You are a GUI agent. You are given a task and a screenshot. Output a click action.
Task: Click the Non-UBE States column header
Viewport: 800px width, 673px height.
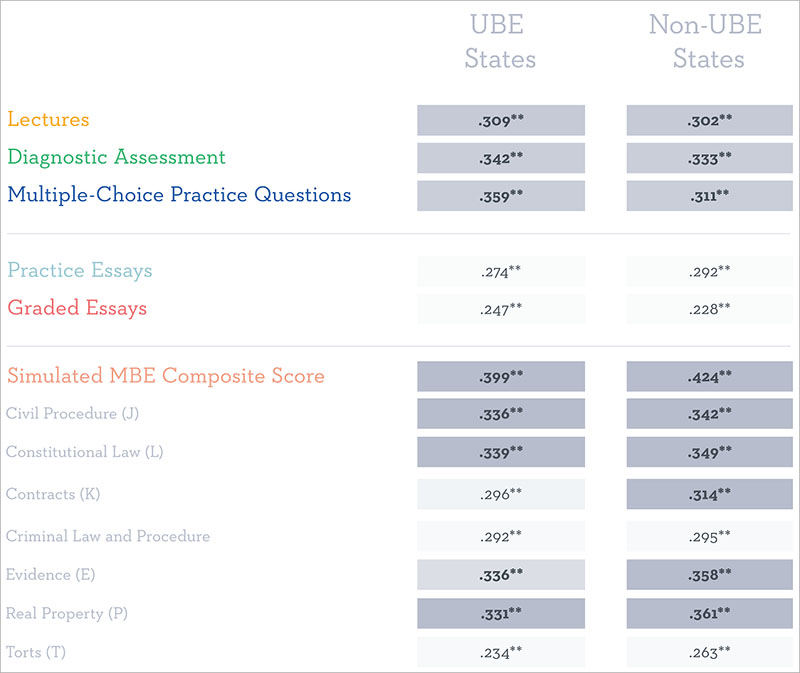coord(709,42)
